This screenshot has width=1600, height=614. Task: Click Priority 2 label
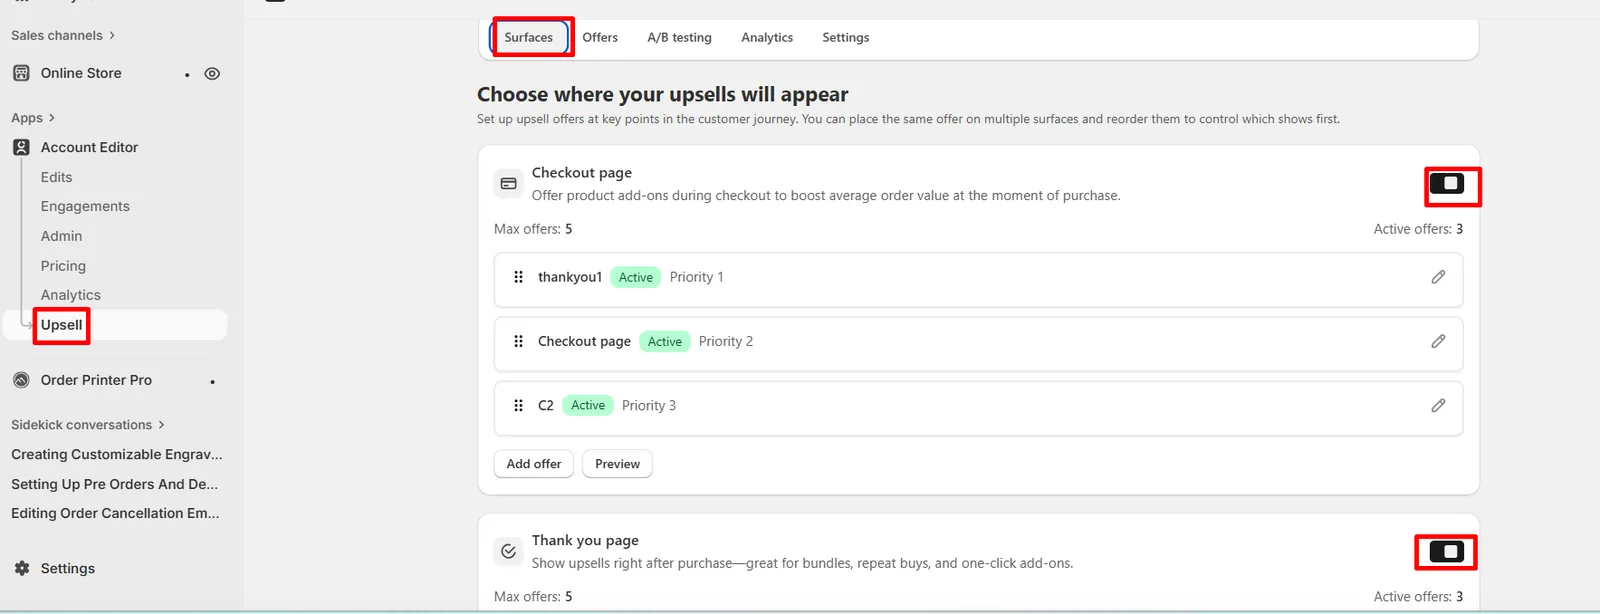(x=726, y=341)
